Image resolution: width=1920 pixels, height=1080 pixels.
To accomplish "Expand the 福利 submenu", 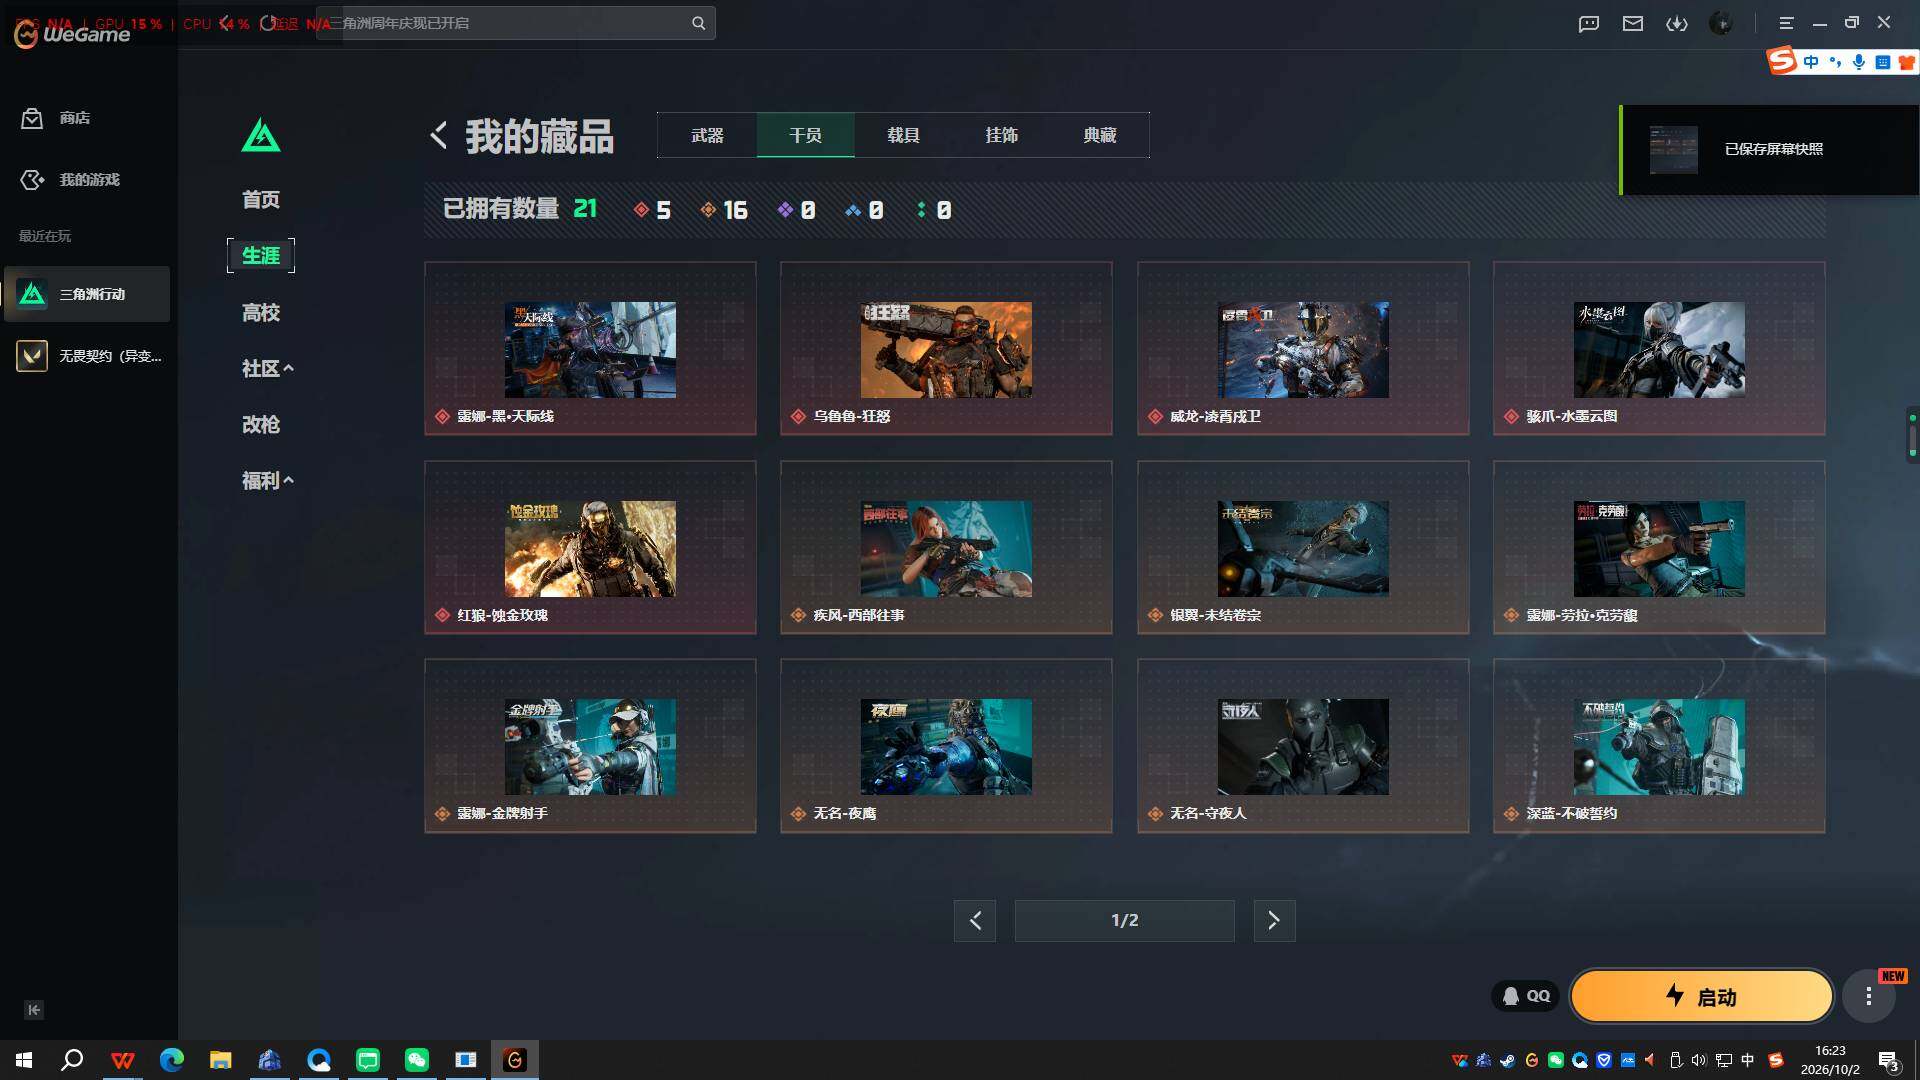I will coord(268,481).
